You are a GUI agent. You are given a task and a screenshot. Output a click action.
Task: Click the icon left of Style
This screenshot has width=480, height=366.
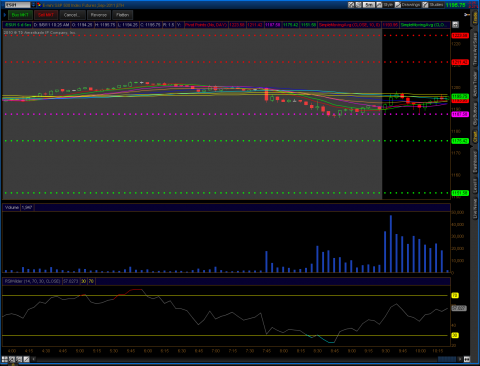(379, 5)
